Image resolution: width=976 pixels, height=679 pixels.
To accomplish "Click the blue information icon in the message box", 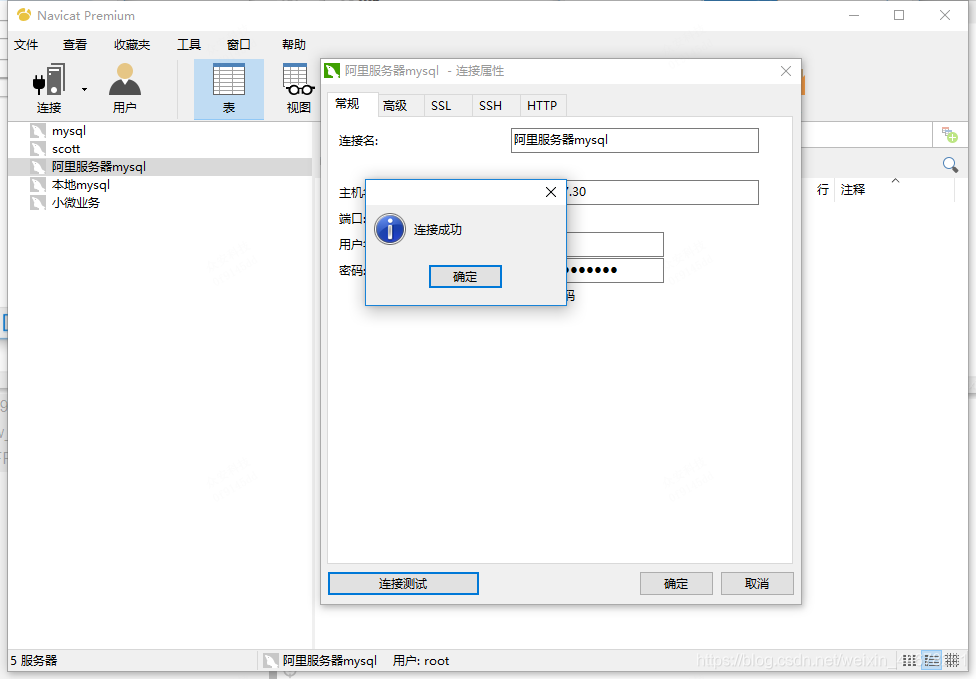I will click(390, 229).
